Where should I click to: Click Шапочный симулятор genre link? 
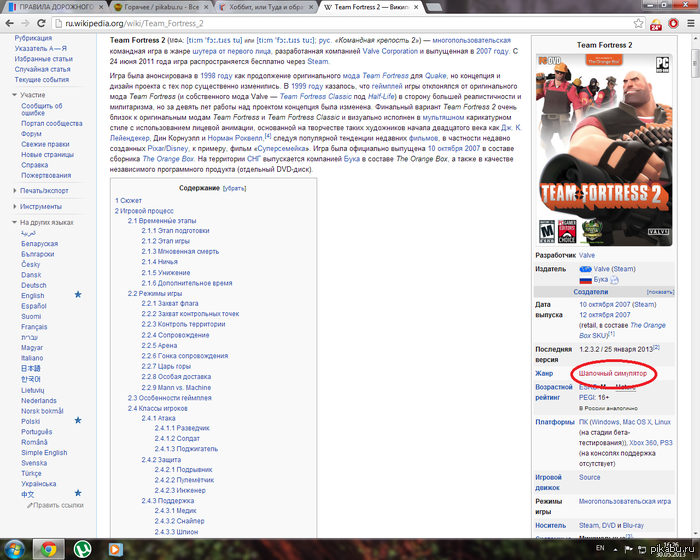tap(612, 373)
